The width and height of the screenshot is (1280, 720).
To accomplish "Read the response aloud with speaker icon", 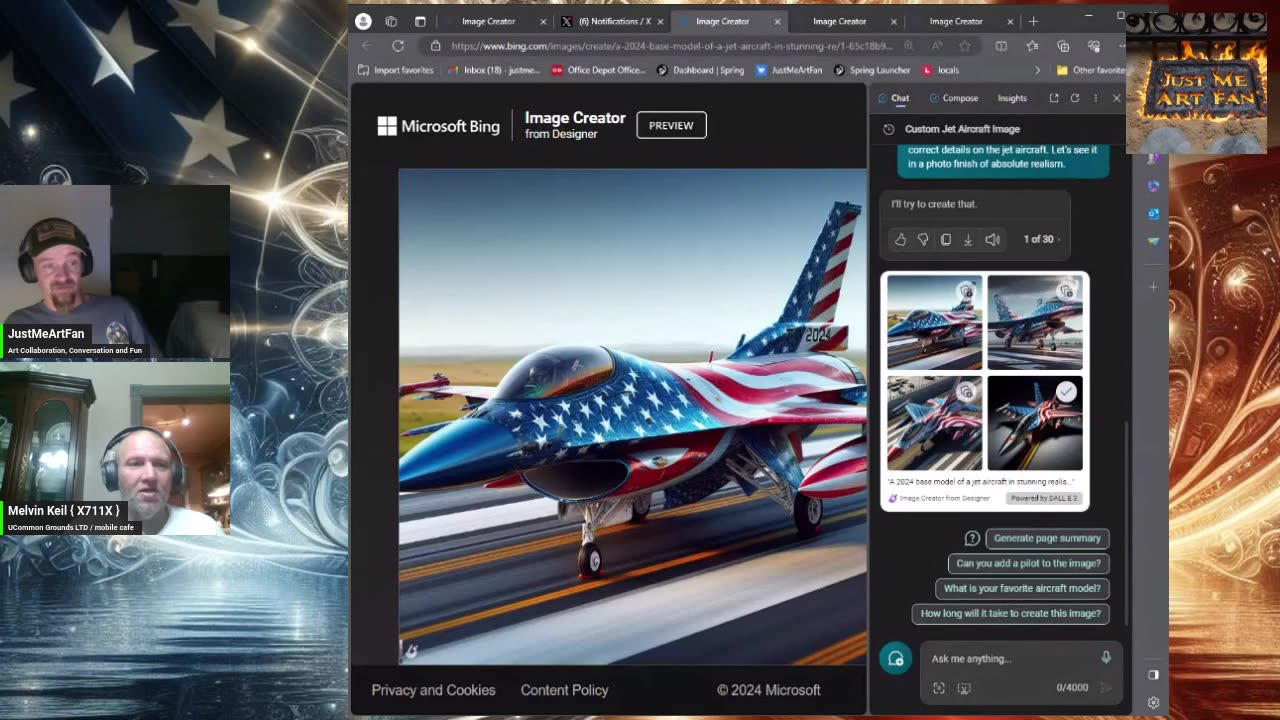I will (992, 240).
